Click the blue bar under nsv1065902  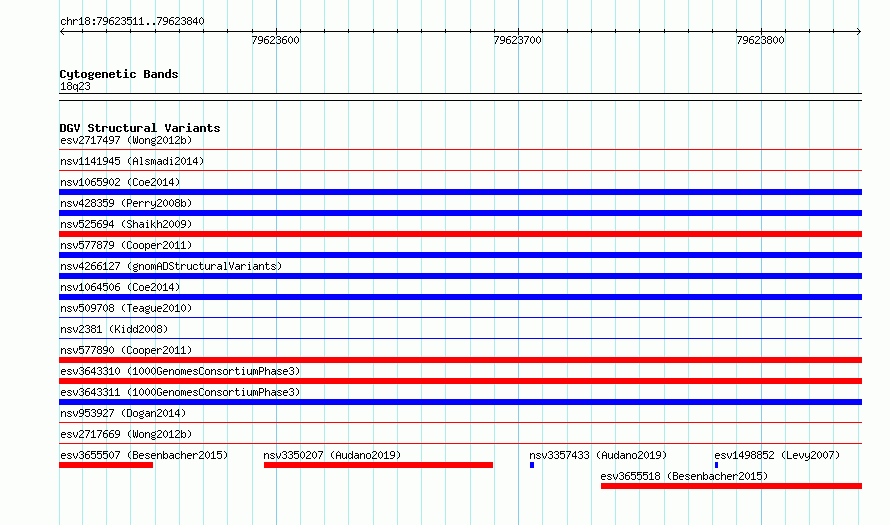click(460, 192)
